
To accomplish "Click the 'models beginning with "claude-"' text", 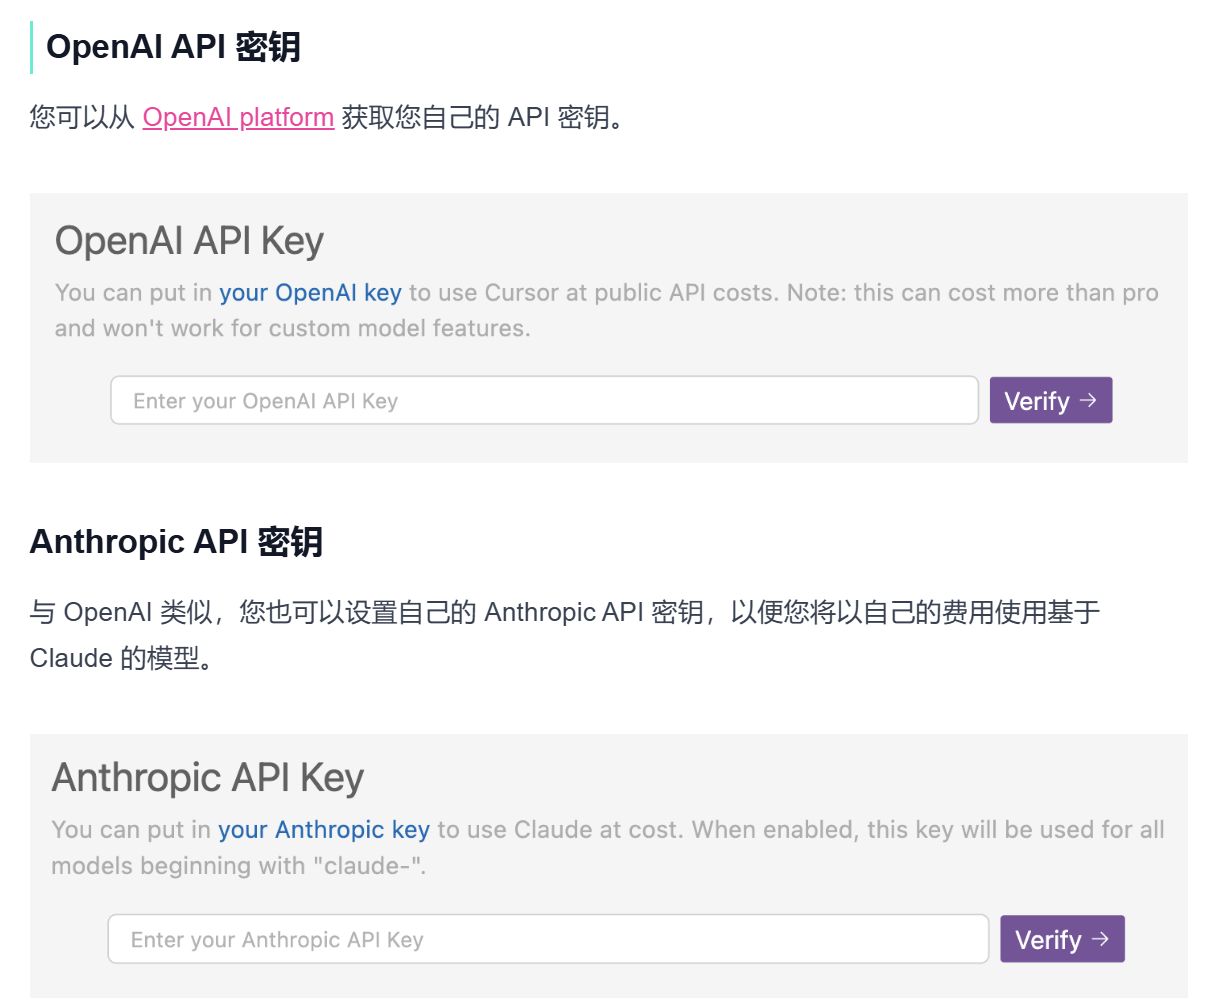I will [x=238, y=866].
